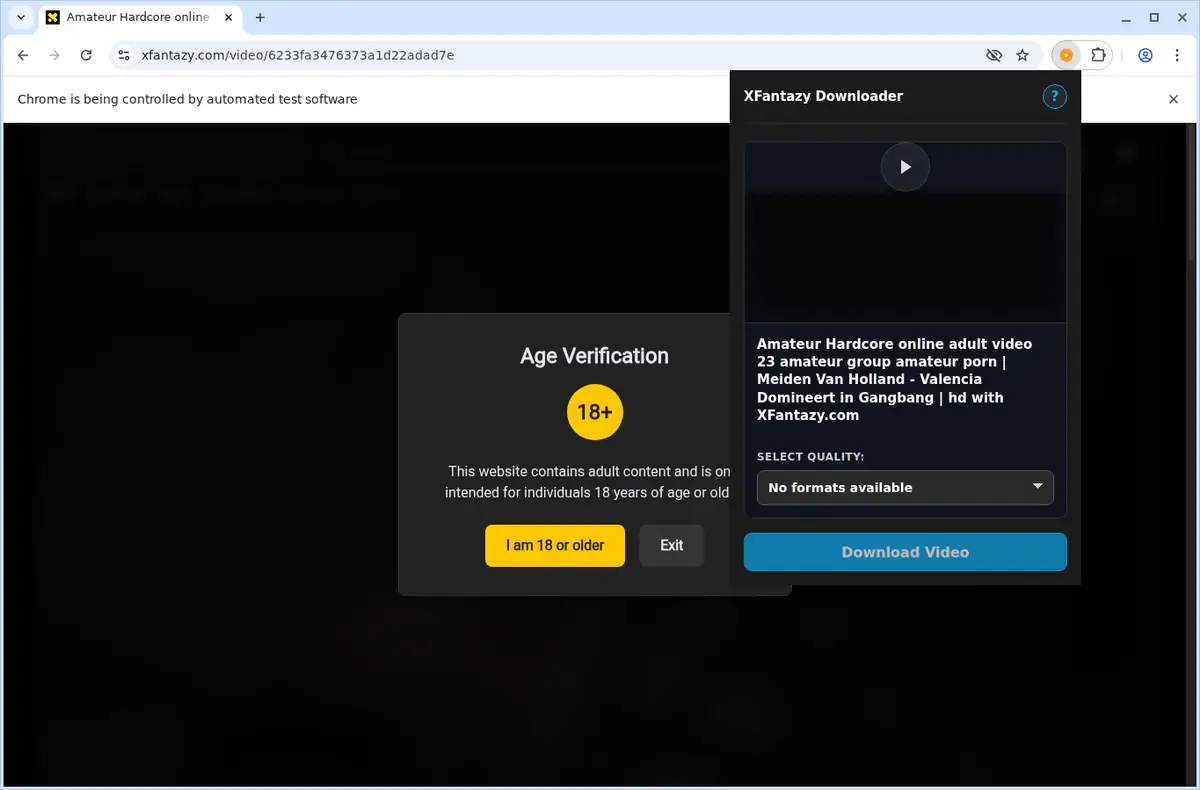
Task: Open the tab search dropdown arrow
Action: [21, 17]
